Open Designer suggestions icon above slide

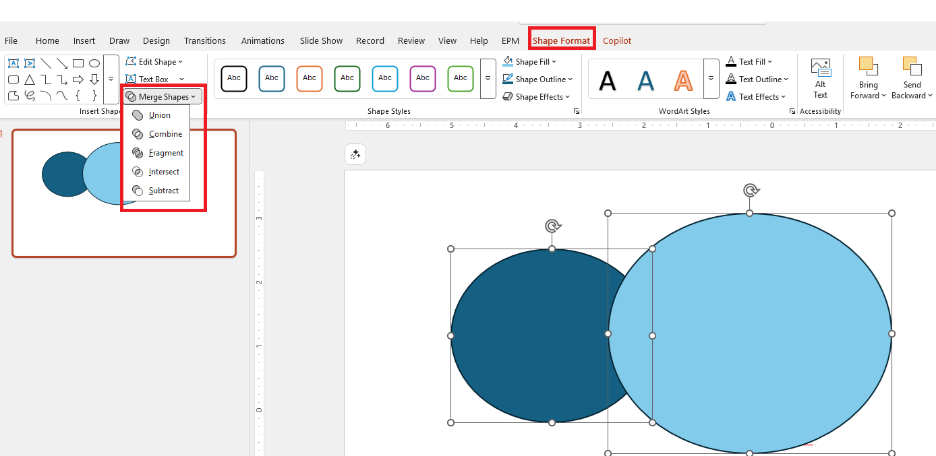pyautogui.click(x=355, y=155)
